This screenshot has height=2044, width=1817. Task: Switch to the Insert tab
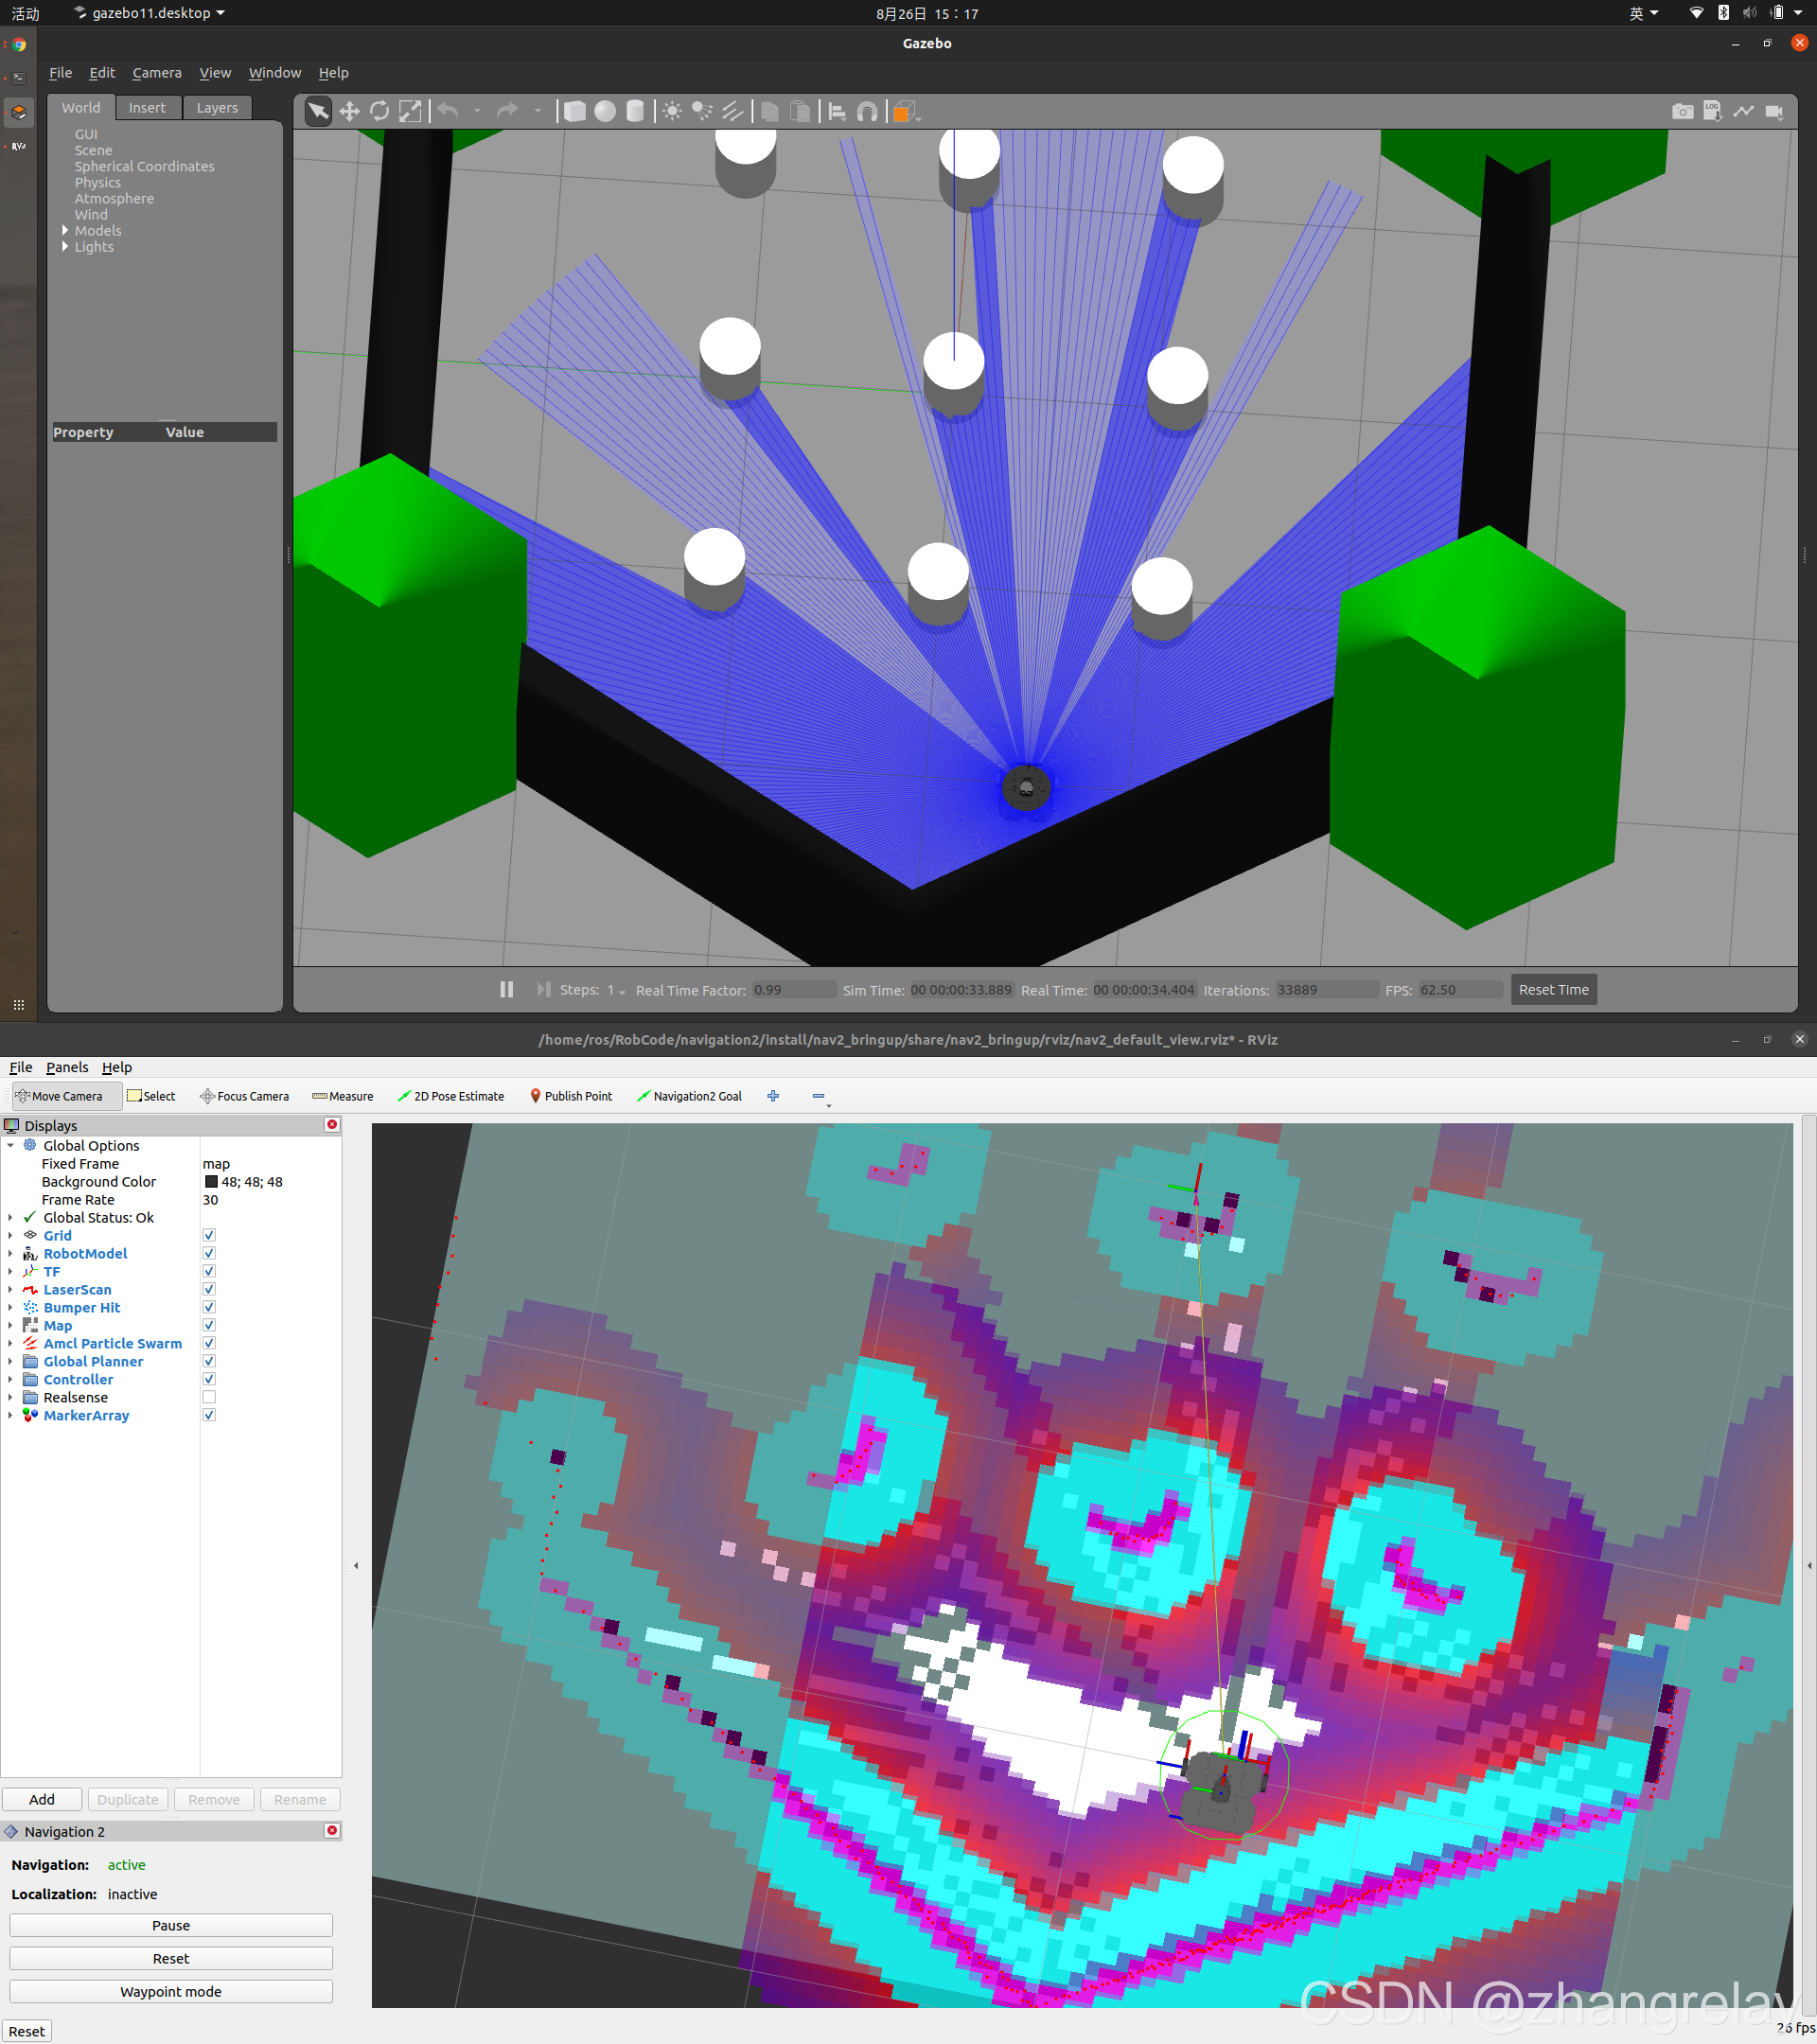147,108
